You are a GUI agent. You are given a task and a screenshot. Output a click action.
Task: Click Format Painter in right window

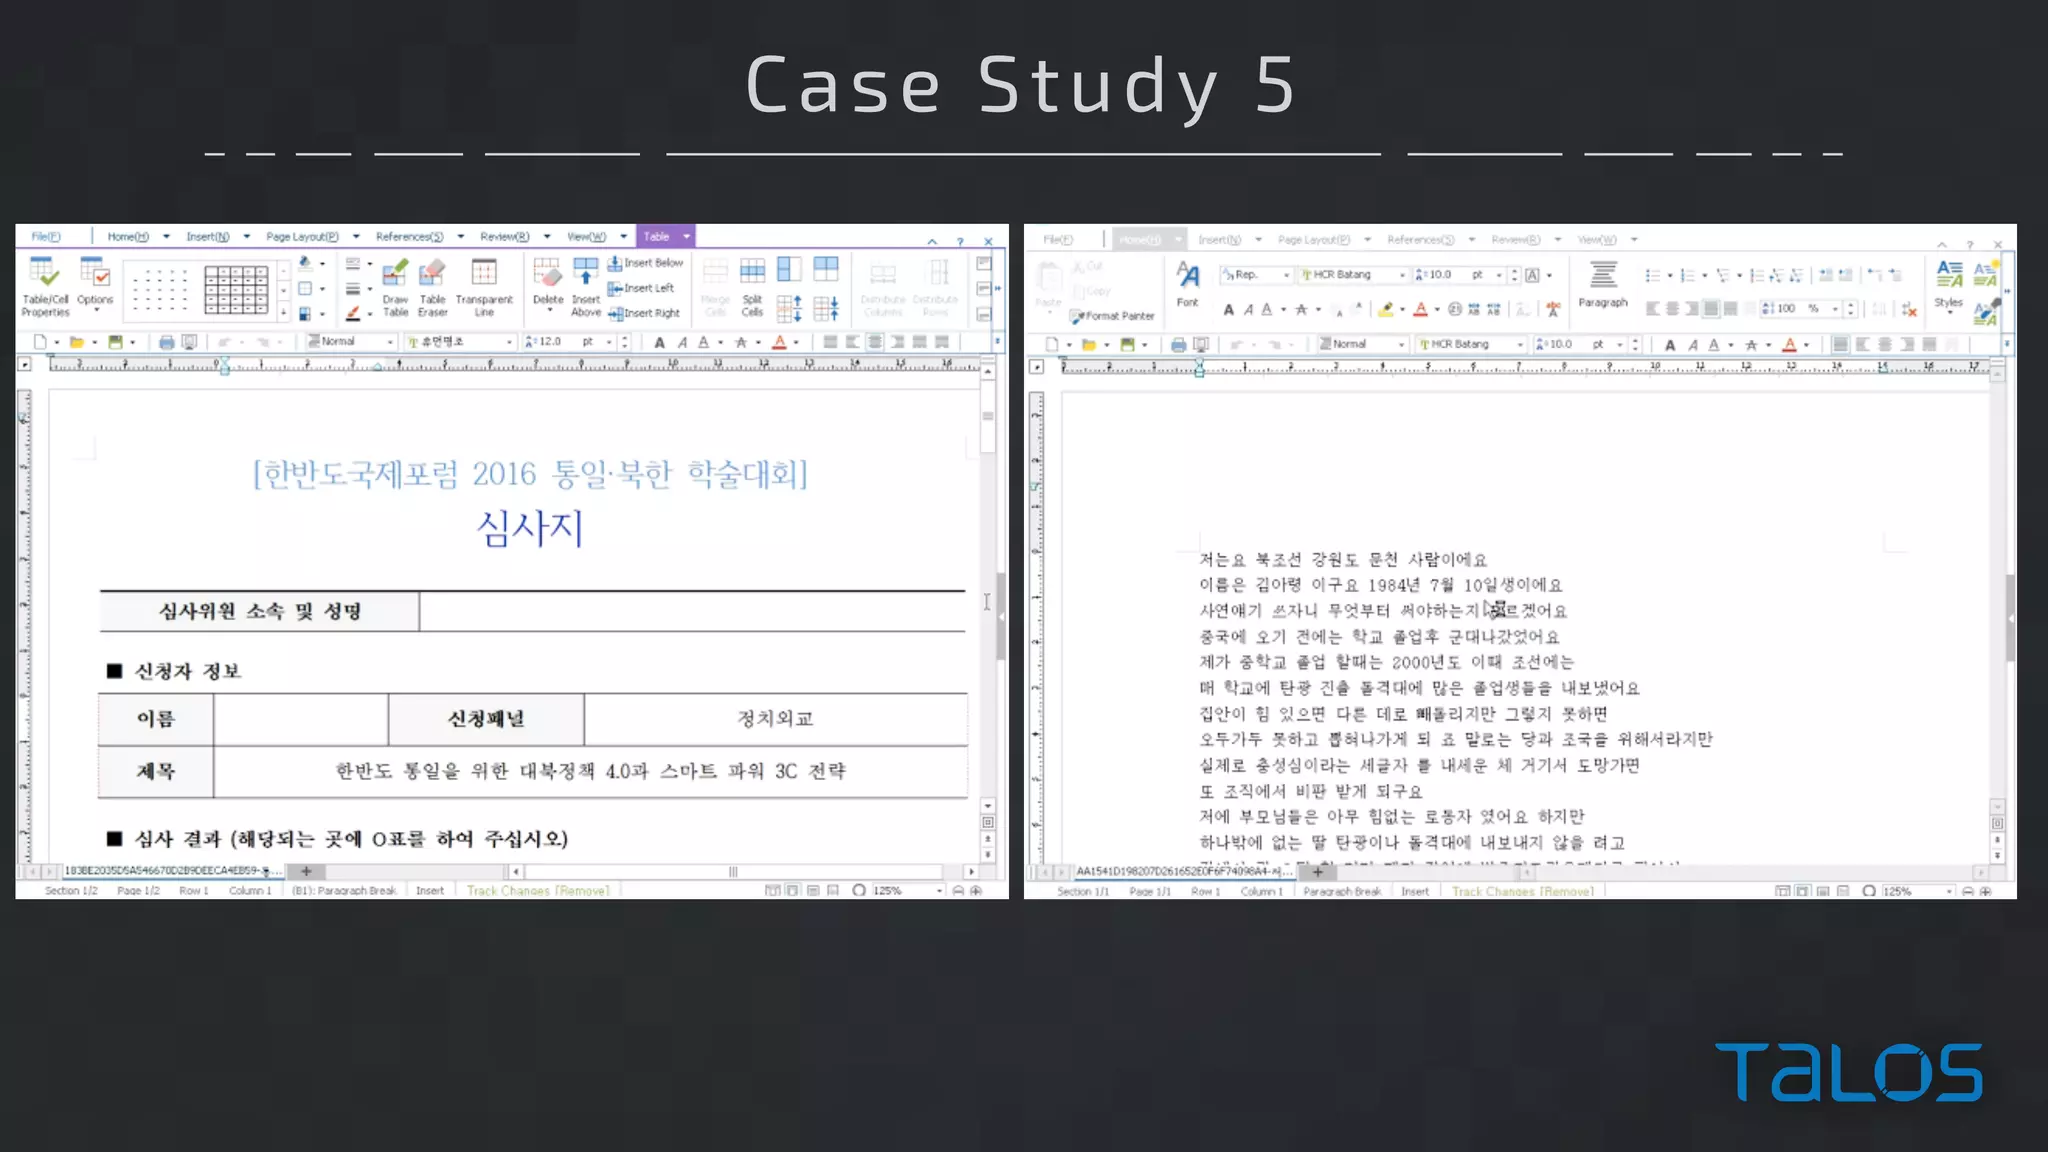1112,316
